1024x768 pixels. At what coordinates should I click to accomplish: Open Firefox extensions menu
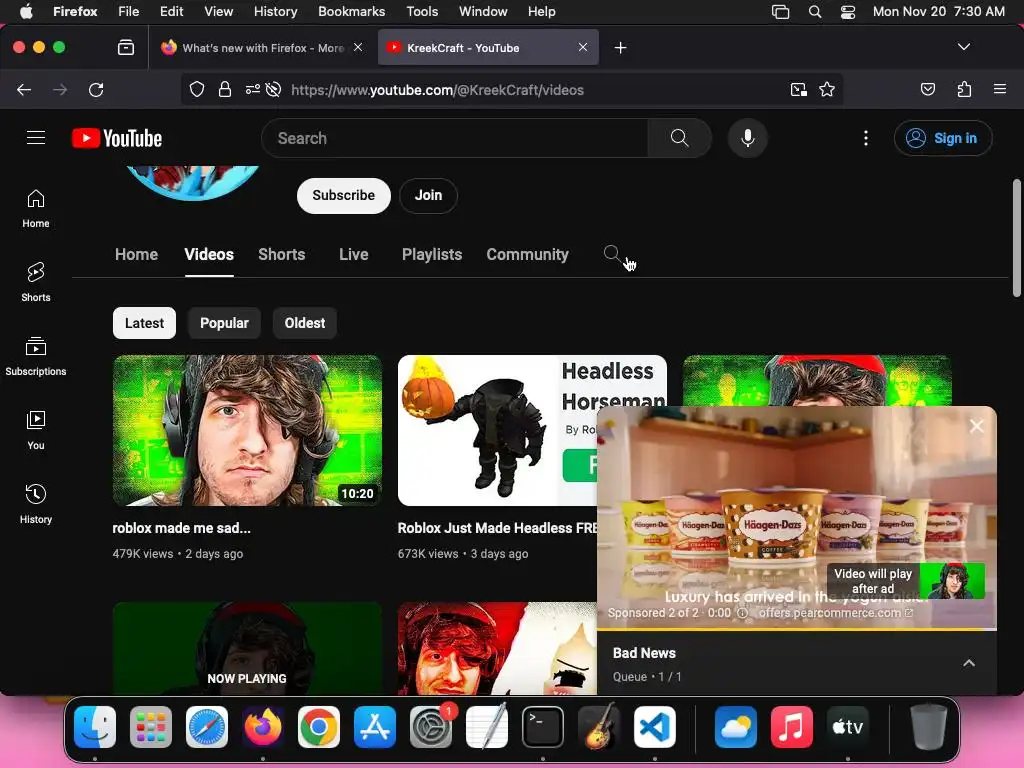click(x=964, y=89)
